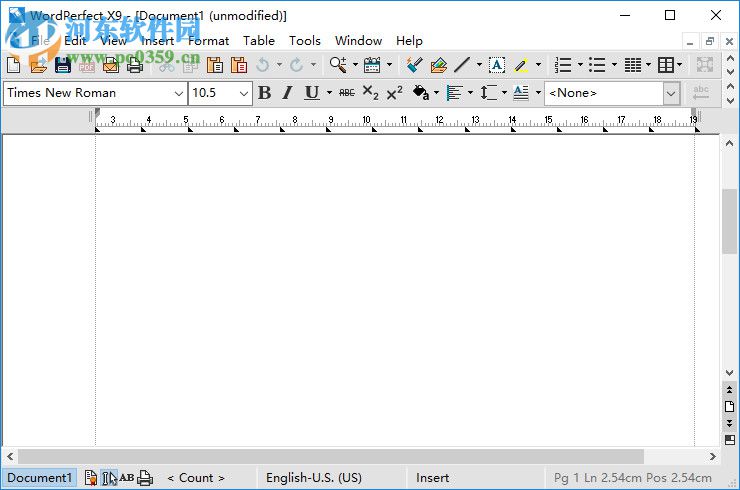Click the horizontal scrollbar thumb

click(x=331, y=456)
